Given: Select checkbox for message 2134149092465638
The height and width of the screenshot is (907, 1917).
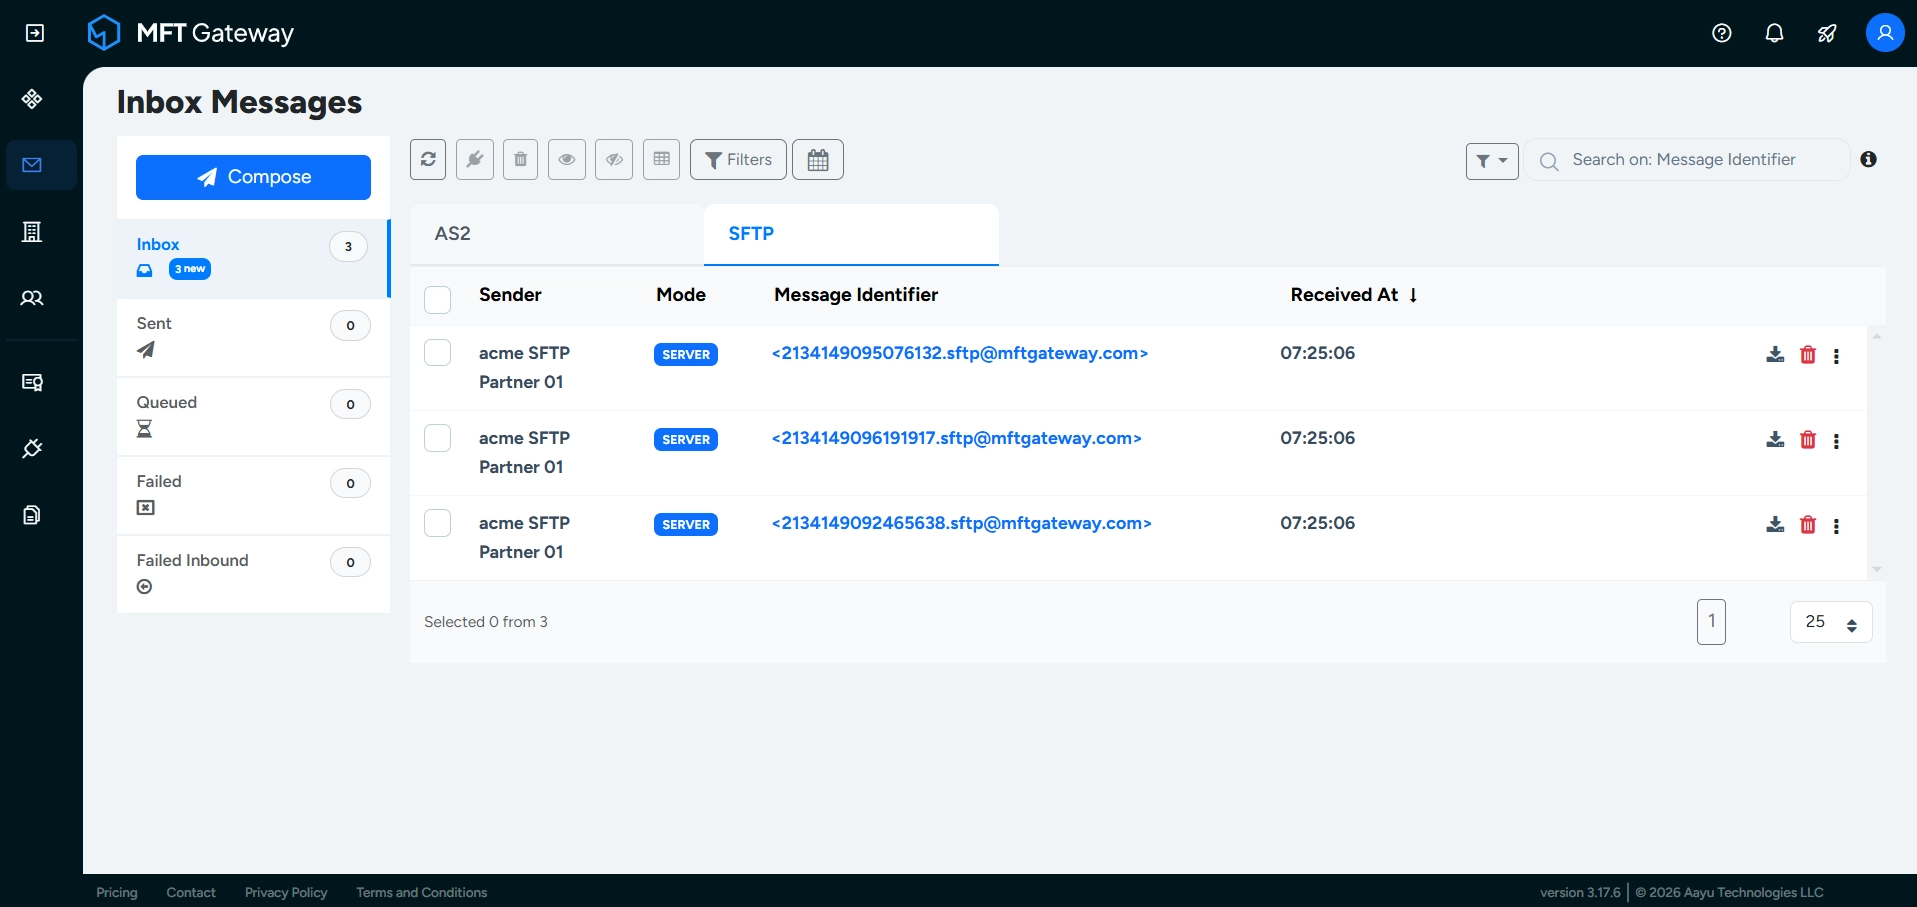Looking at the screenshot, I should (438, 523).
